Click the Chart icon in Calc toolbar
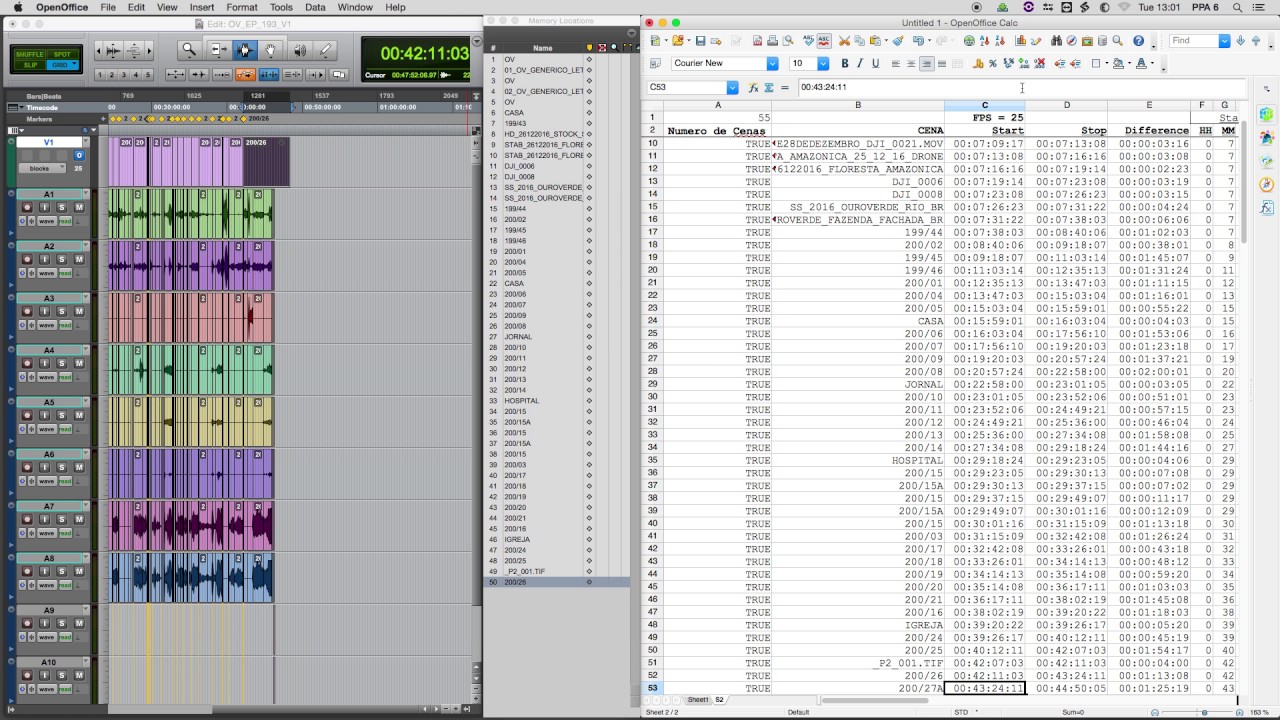 click(1021, 41)
